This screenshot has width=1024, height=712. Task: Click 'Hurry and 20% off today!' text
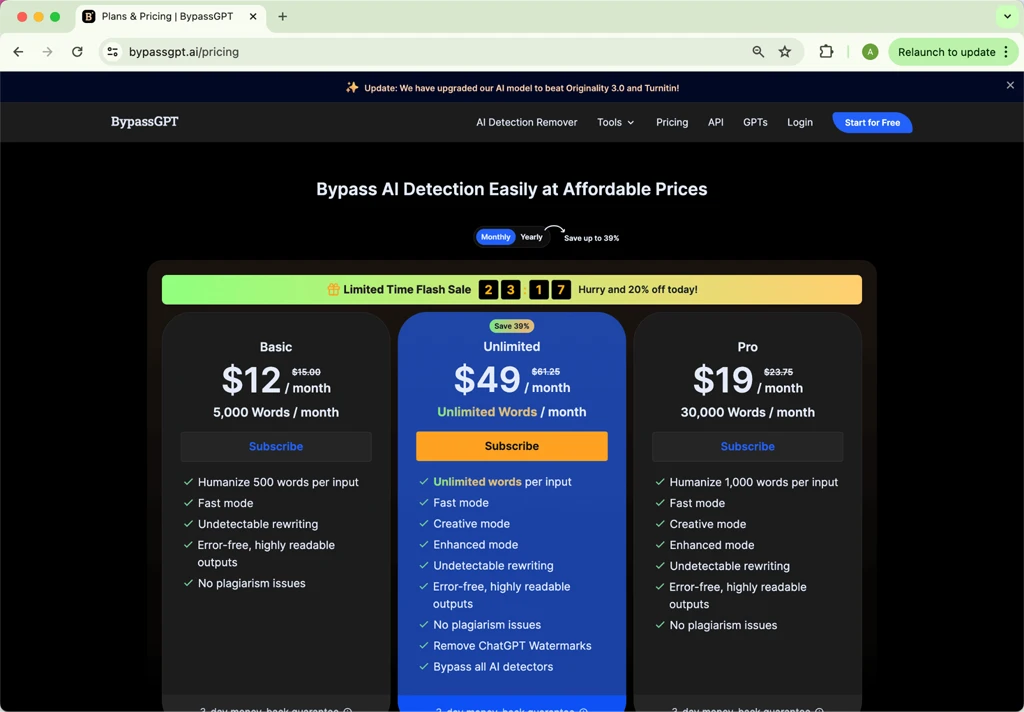637,289
